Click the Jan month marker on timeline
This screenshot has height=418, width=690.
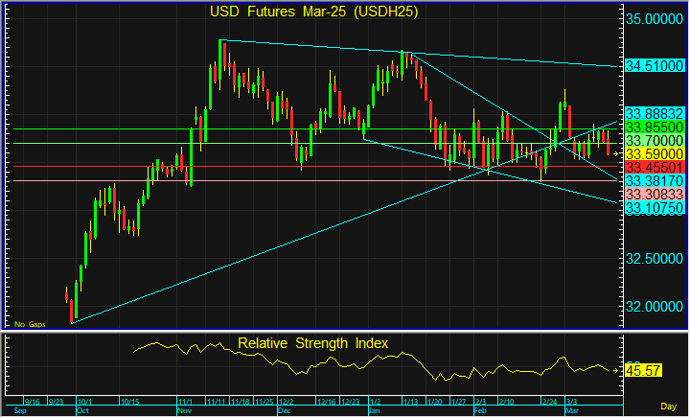[x=374, y=410]
